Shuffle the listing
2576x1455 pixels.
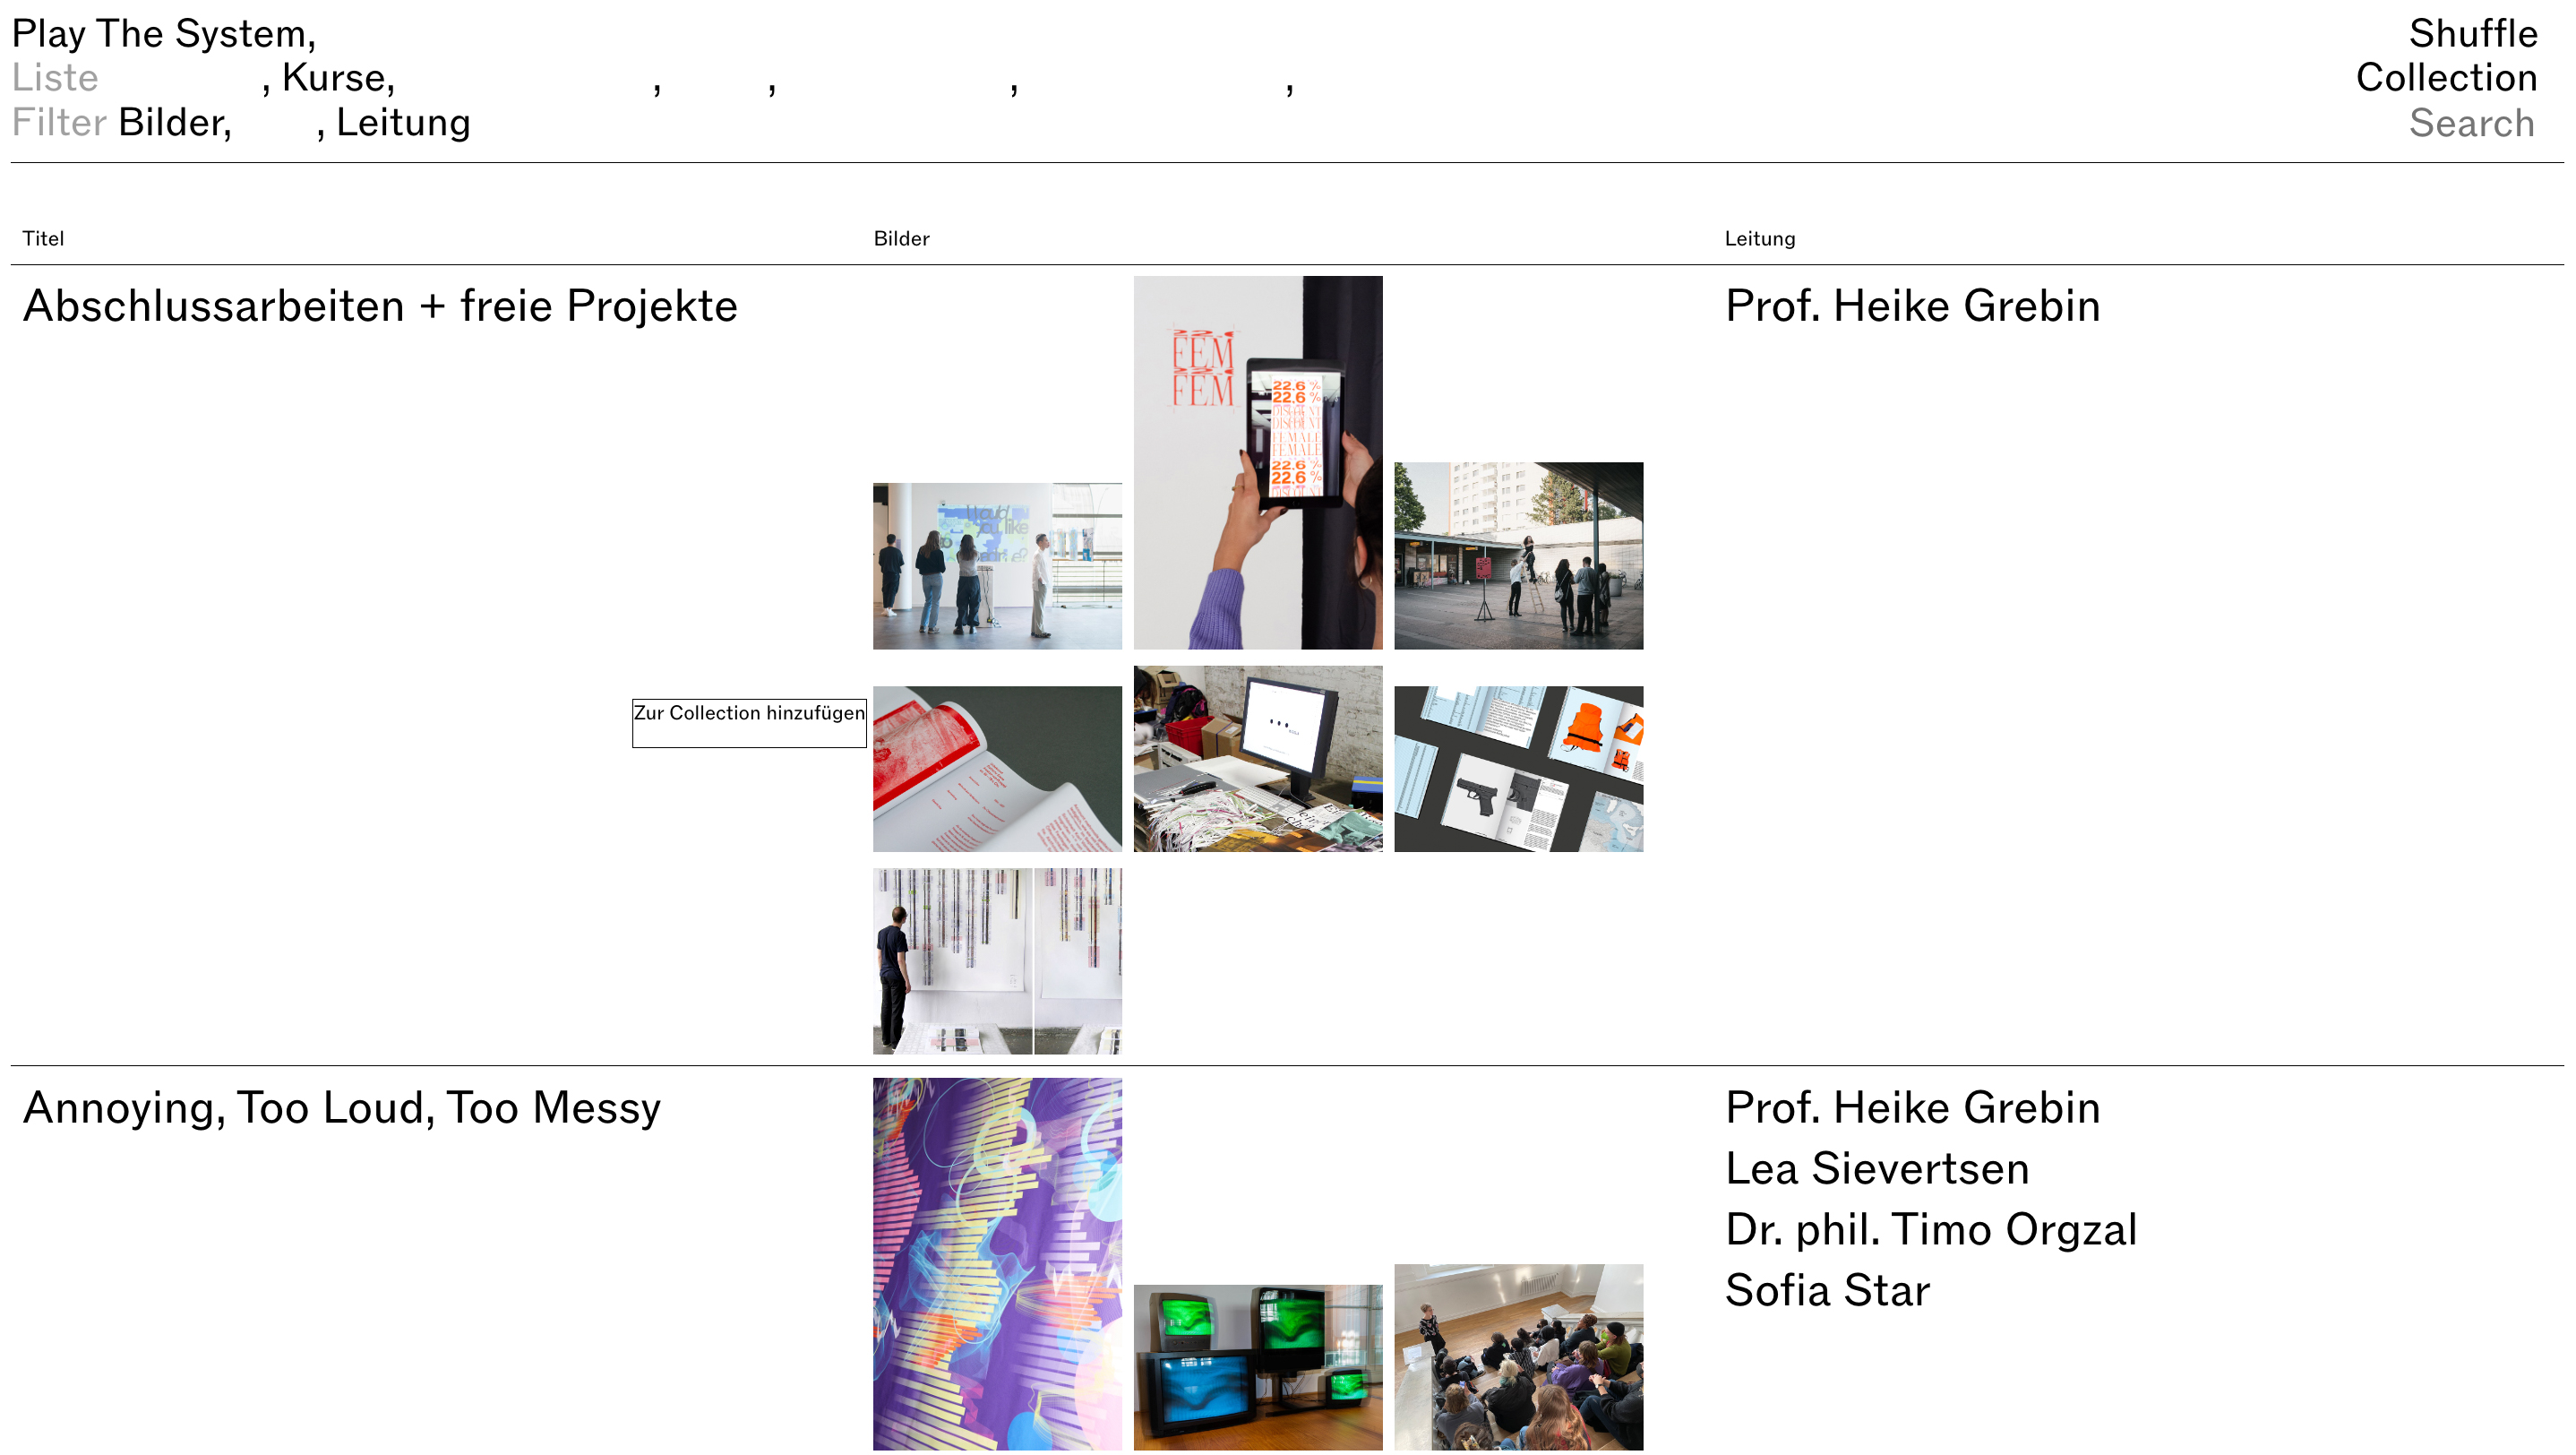click(2472, 34)
